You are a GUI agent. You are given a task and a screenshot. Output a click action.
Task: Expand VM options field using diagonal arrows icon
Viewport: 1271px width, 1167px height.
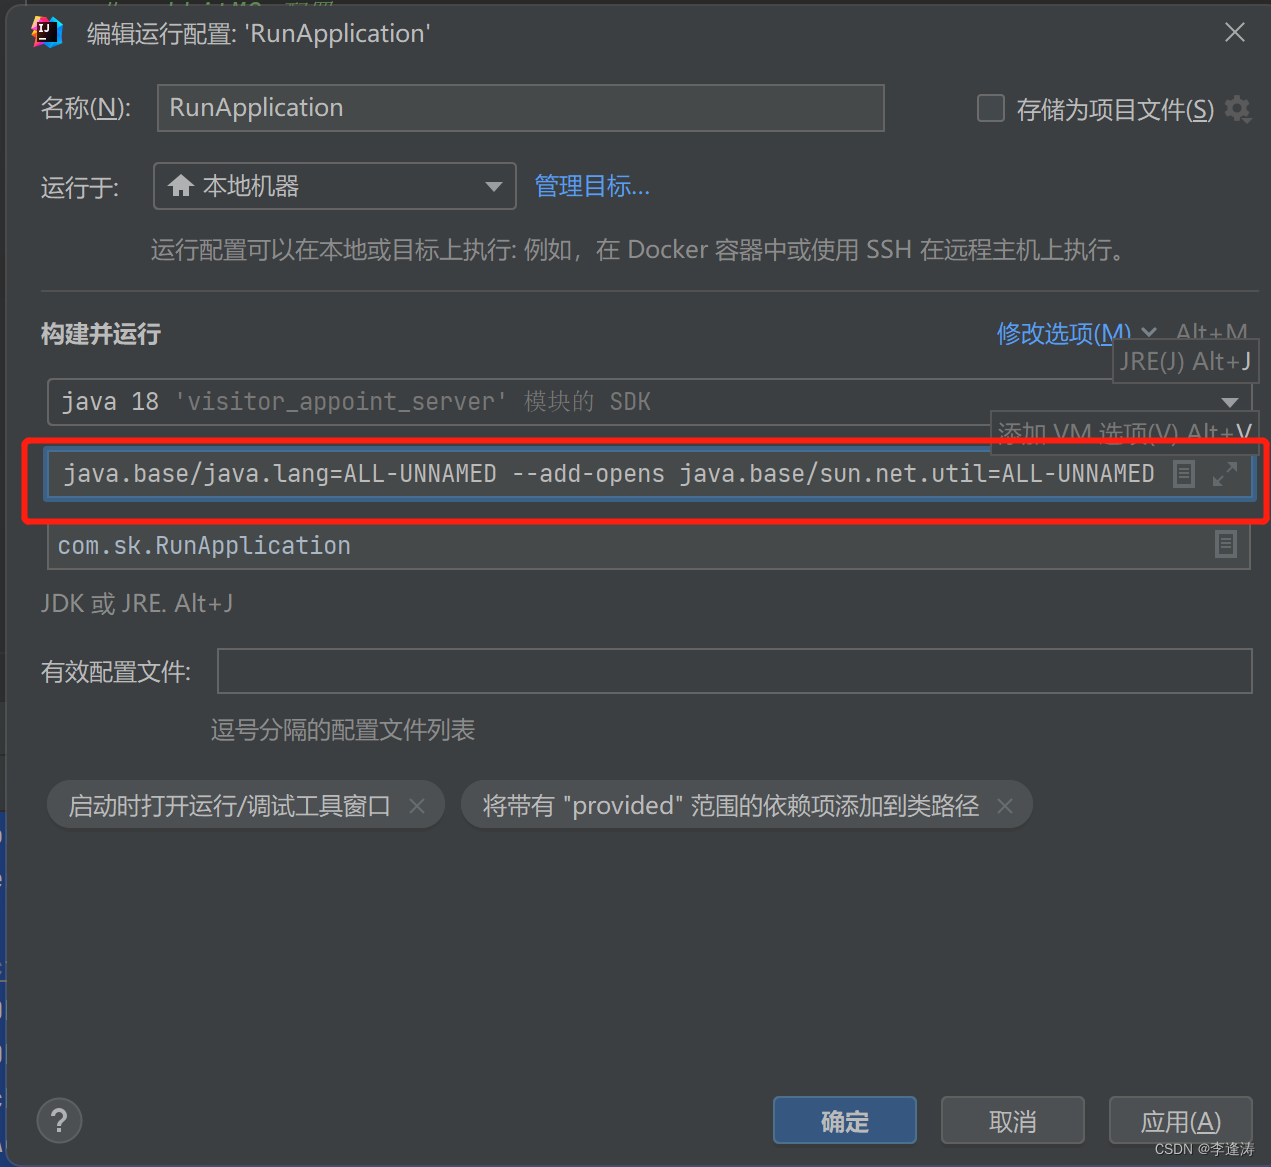click(1225, 473)
